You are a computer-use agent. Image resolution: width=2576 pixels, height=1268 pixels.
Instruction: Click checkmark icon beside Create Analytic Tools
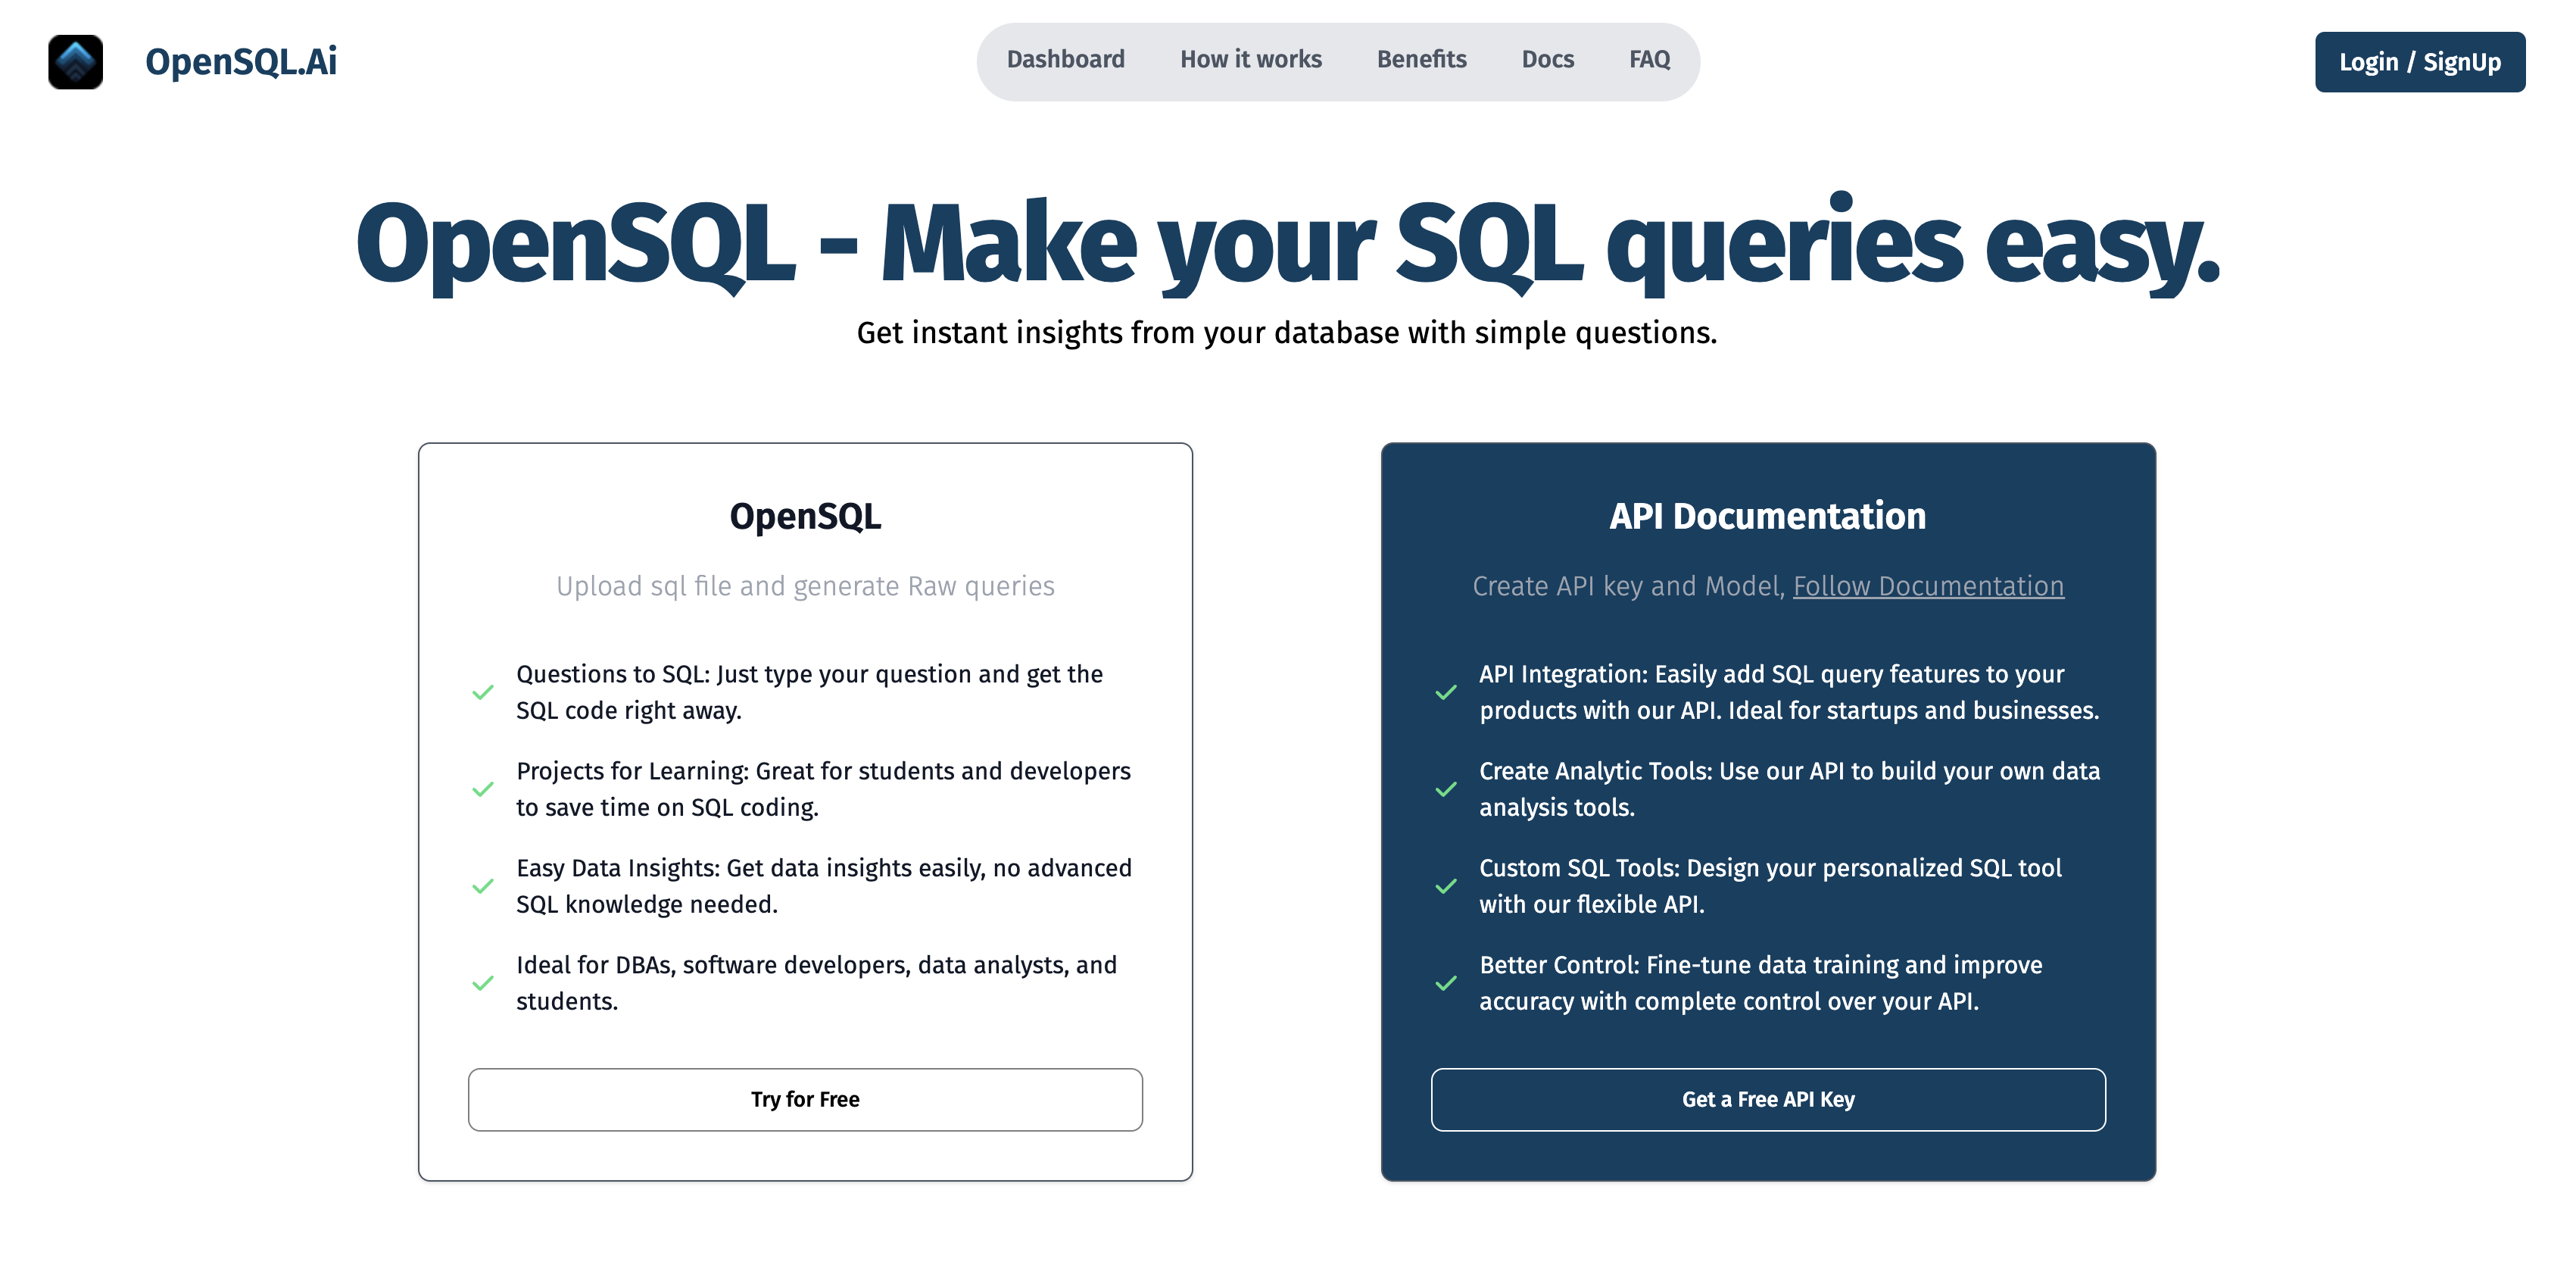(x=1446, y=789)
